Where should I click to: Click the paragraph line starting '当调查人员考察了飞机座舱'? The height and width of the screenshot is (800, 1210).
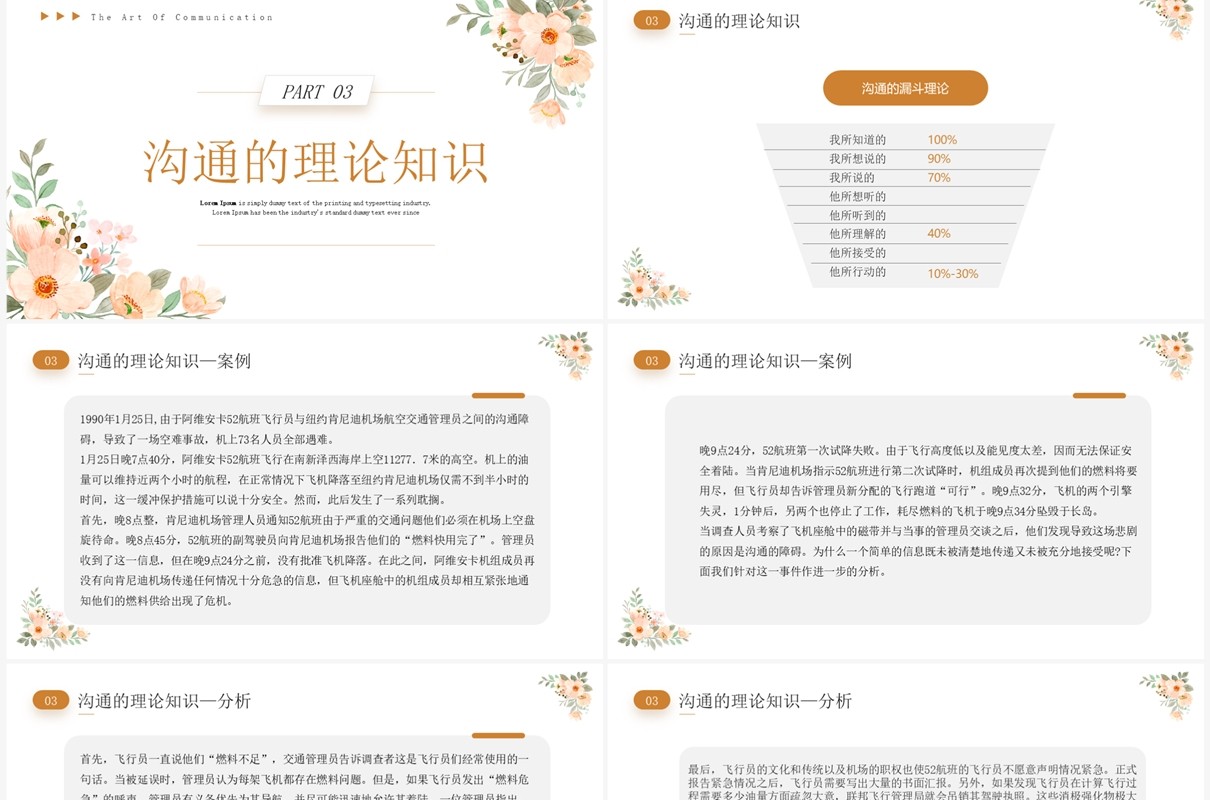(918, 531)
